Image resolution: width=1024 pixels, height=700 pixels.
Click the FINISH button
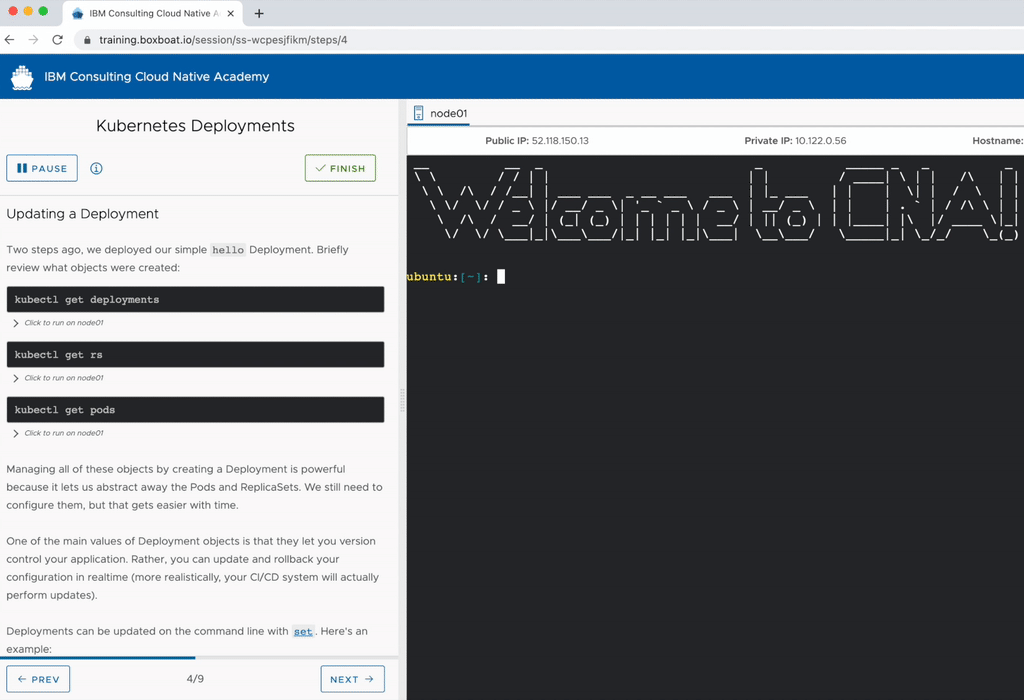(x=340, y=168)
